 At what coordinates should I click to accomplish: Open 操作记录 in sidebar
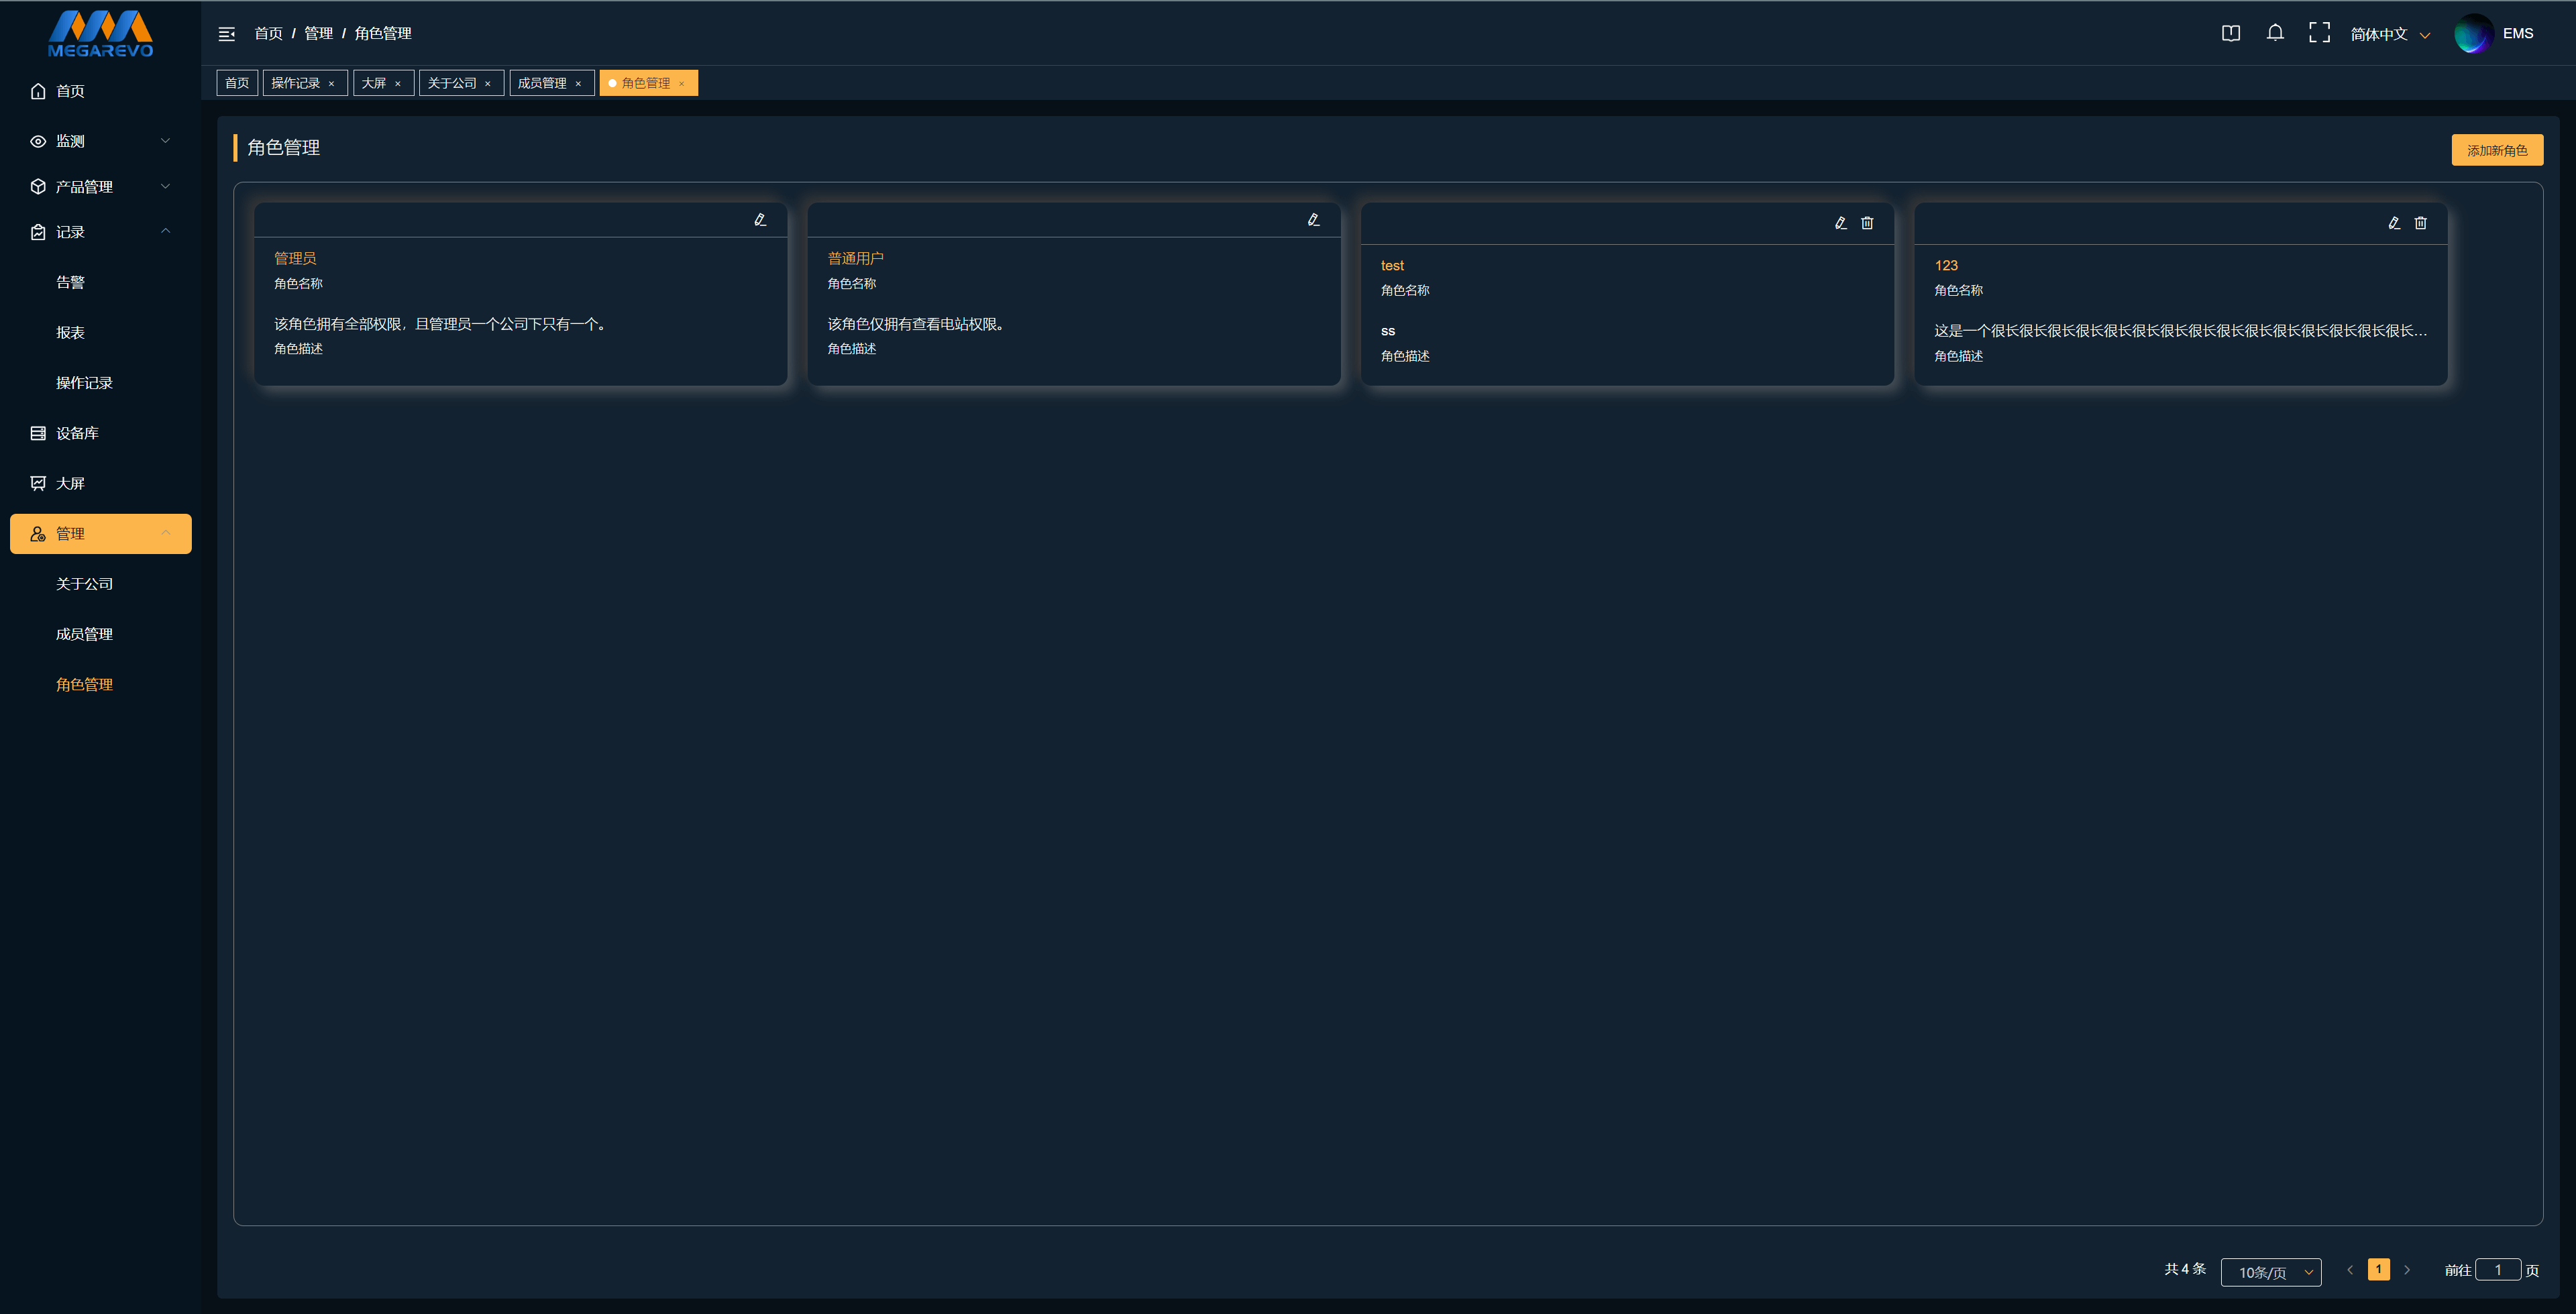click(84, 383)
